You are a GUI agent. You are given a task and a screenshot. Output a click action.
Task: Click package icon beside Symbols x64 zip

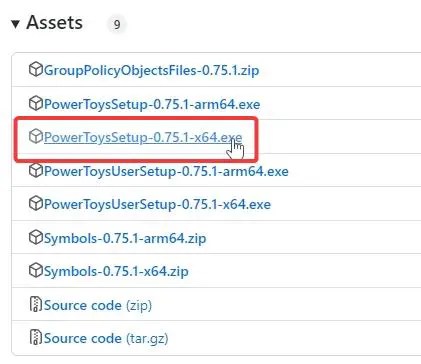pyautogui.click(x=35, y=270)
